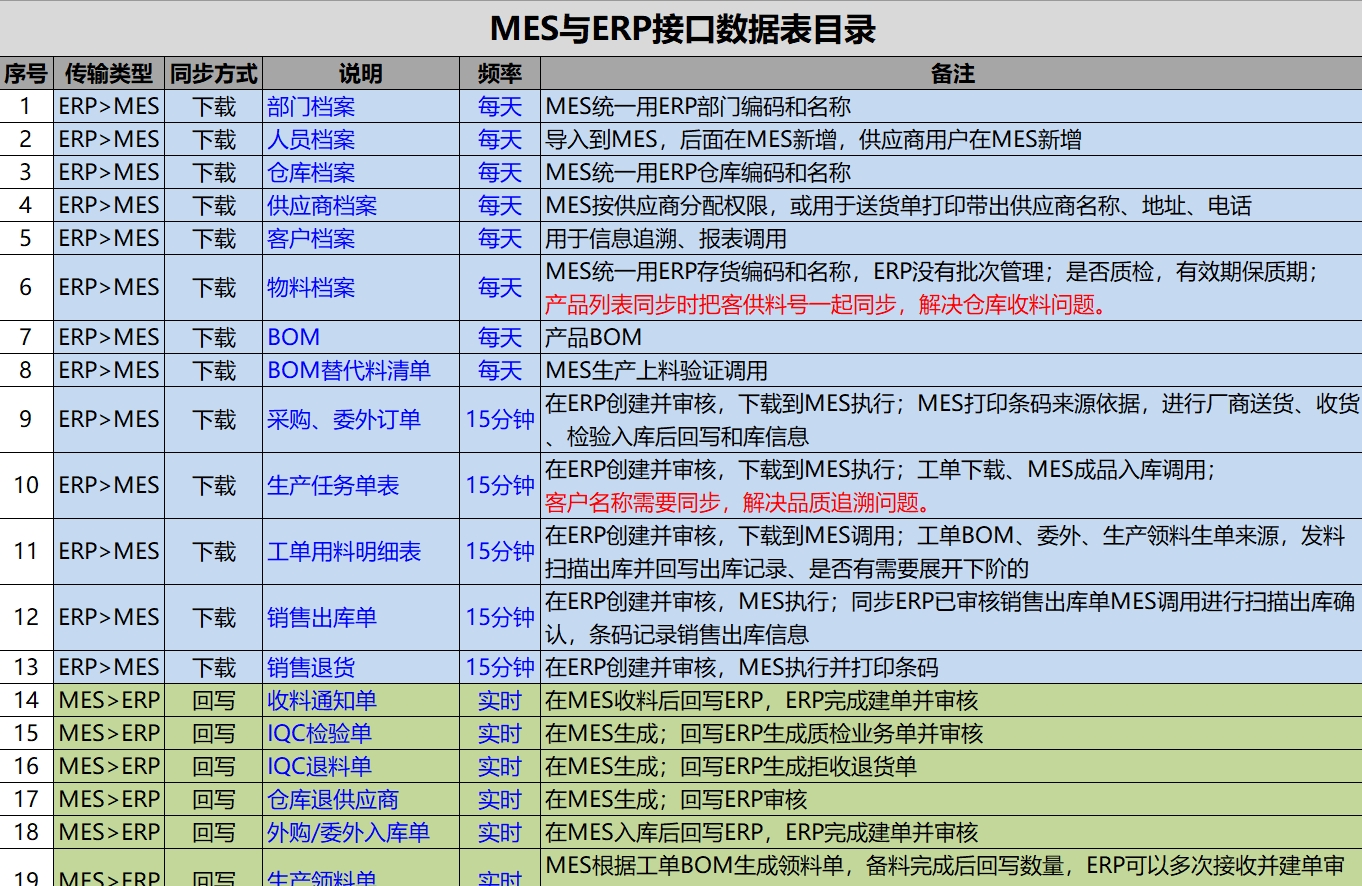The height and width of the screenshot is (886, 1362).
Task: Select the 下载 cell in row 5
Action: click(x=213, y=238)
